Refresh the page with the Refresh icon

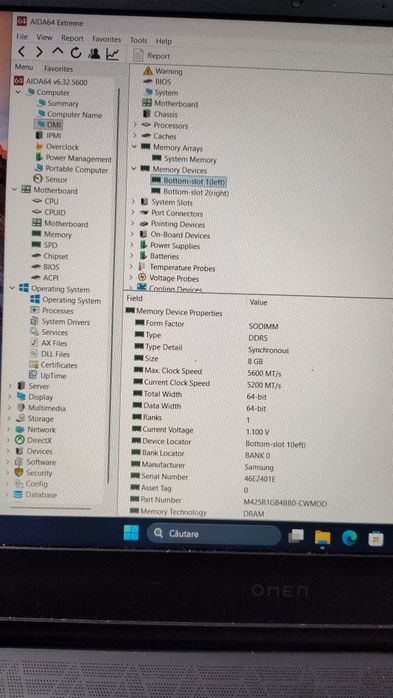click(x=76, y=53)
